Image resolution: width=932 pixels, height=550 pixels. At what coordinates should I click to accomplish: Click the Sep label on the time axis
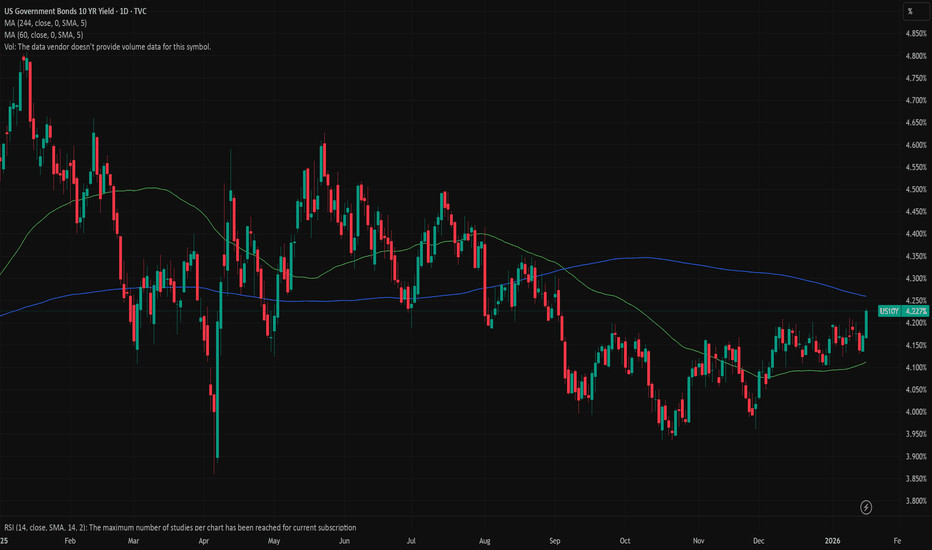click(555, 540)
